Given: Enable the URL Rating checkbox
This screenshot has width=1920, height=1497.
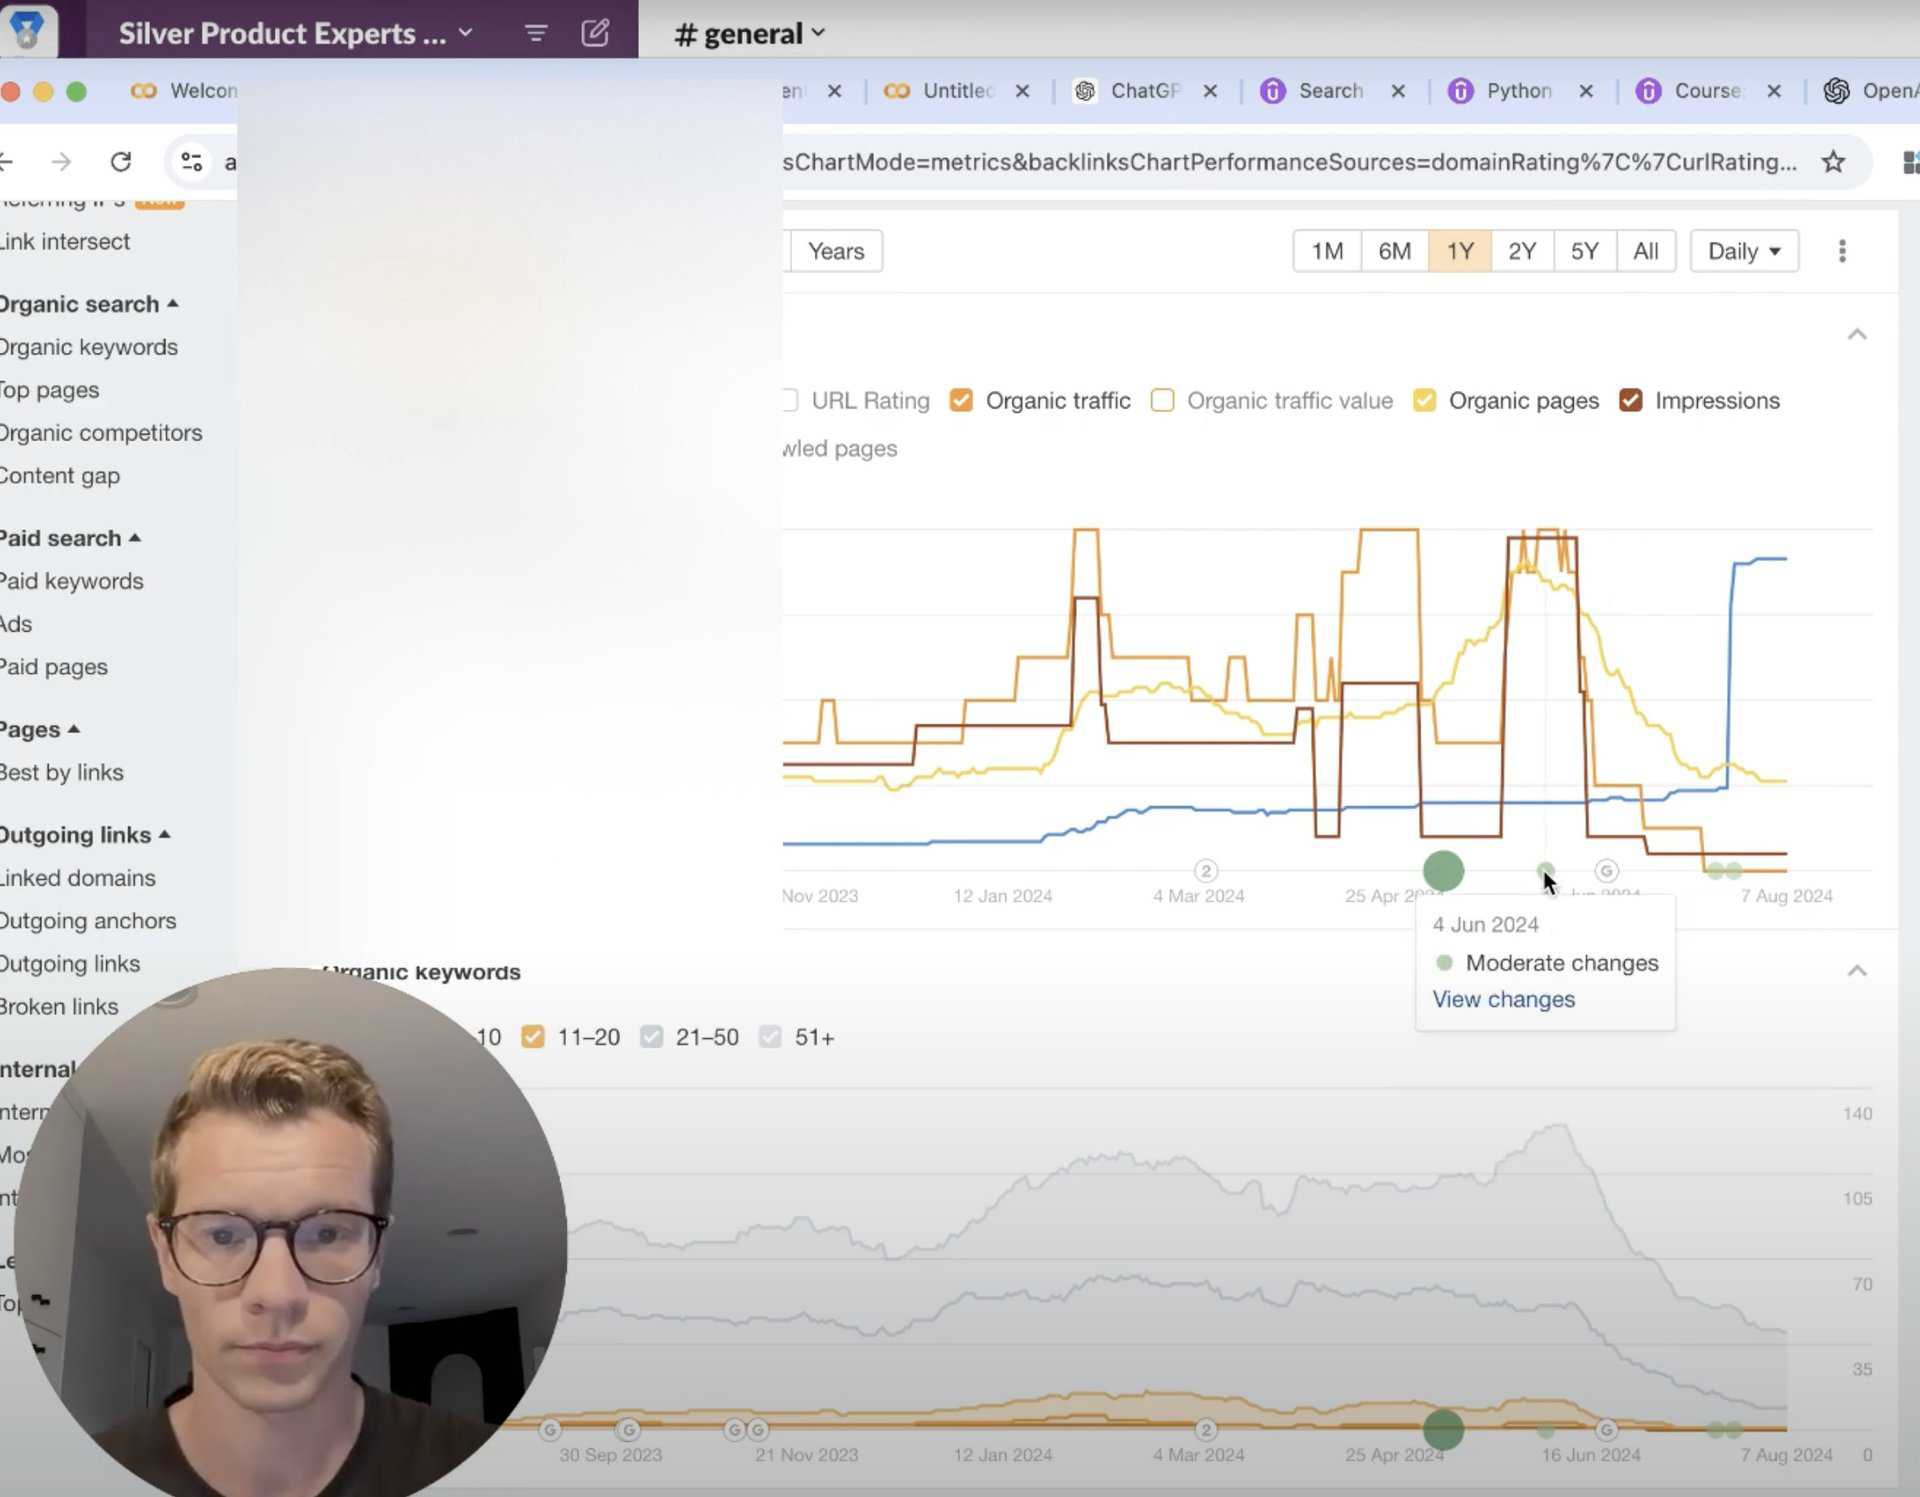Looking at the screenshot, I should click(x=790, y=400).
